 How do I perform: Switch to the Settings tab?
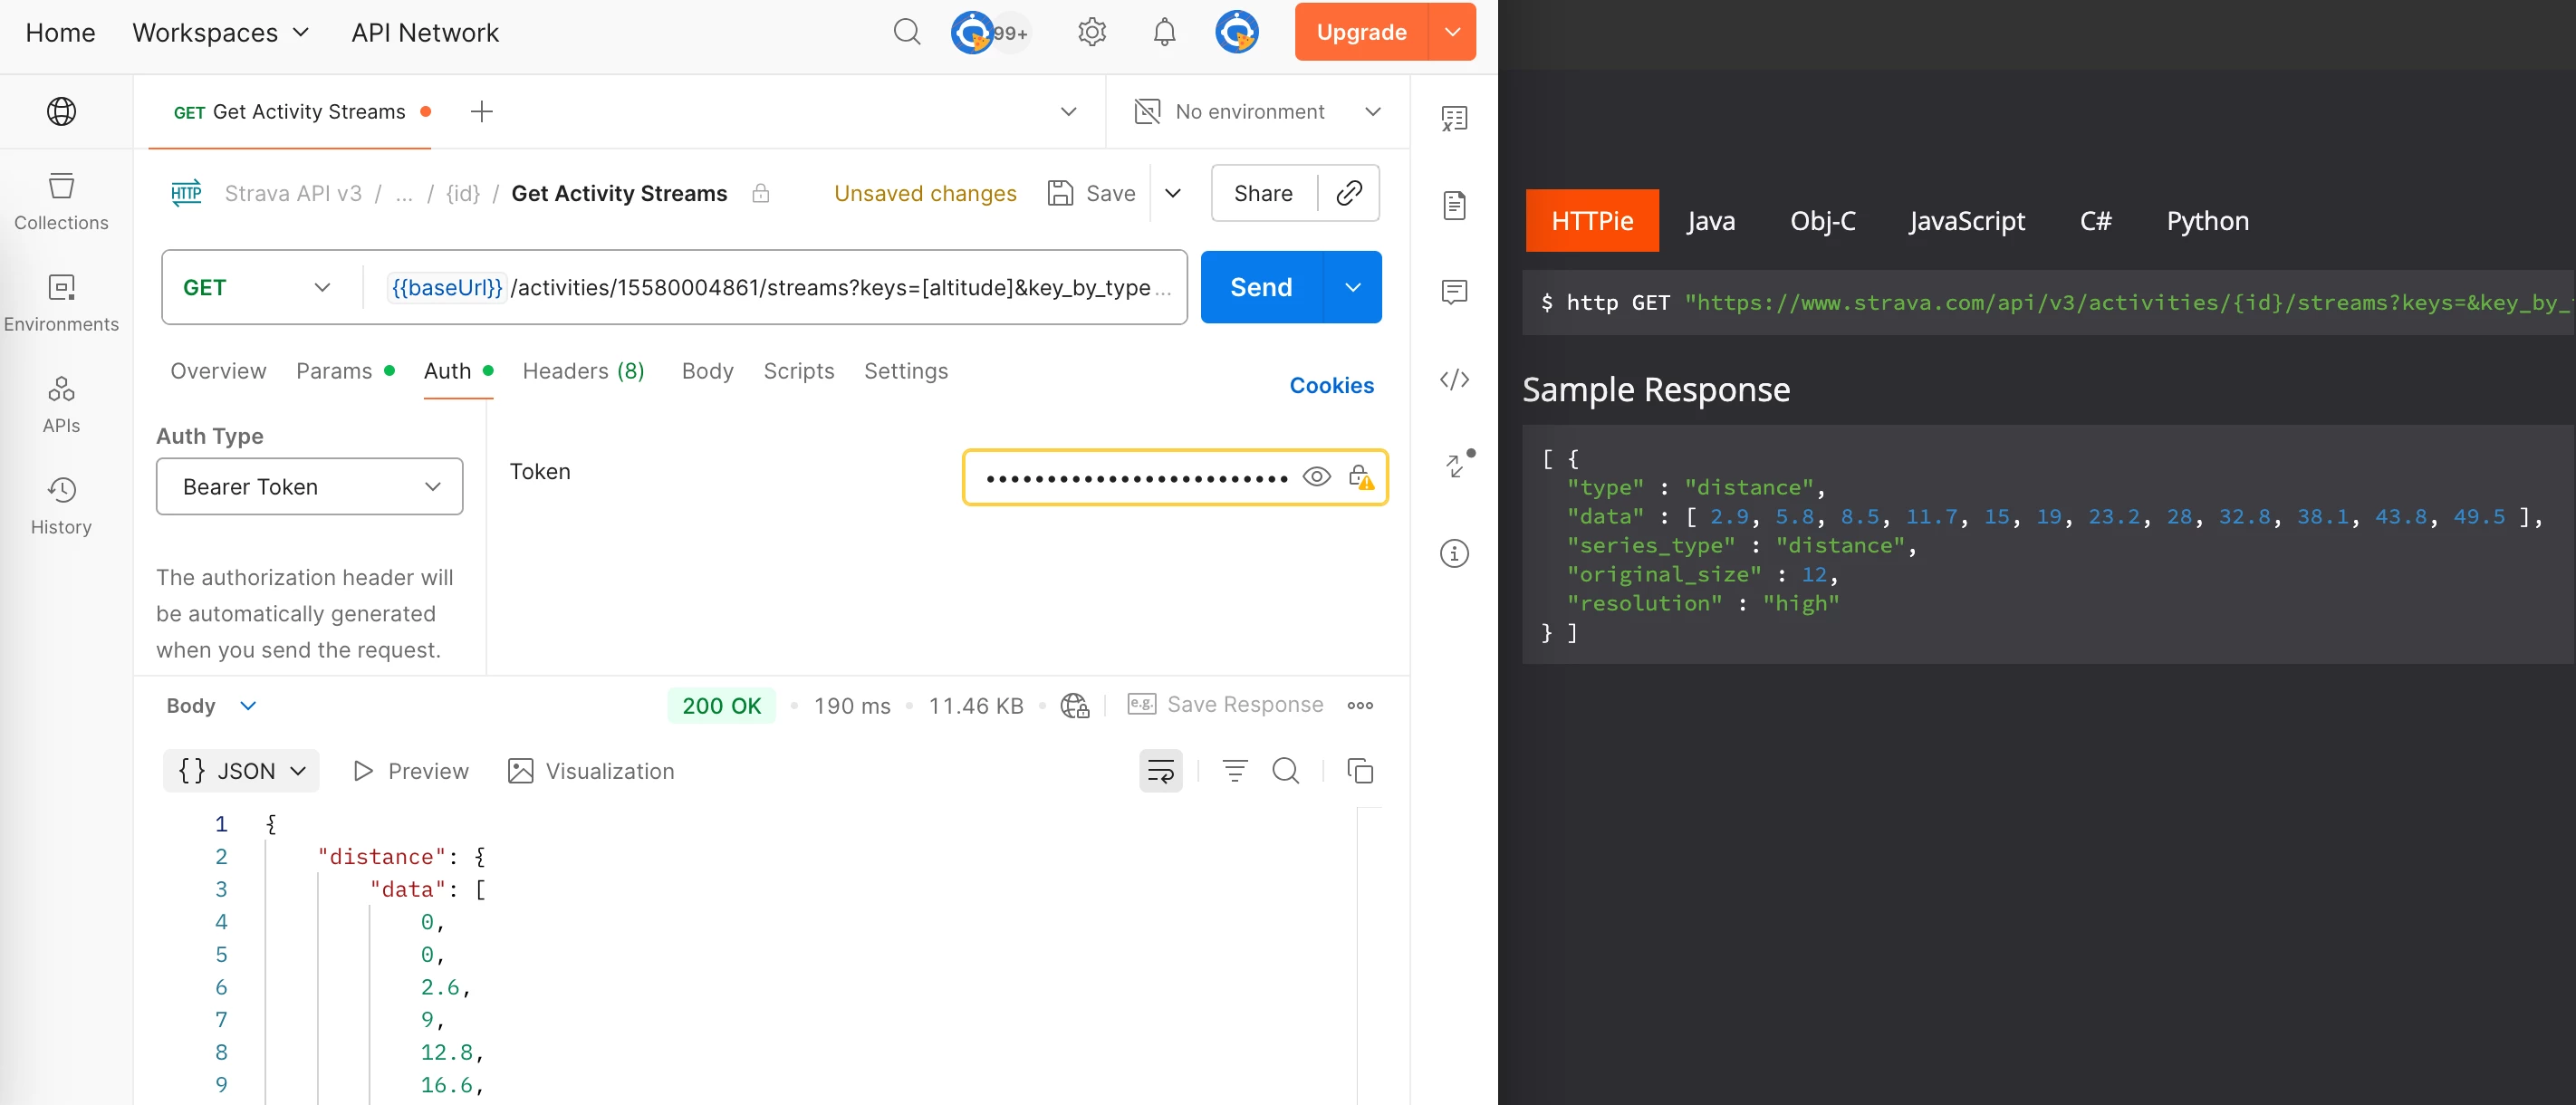pos(905,371)
